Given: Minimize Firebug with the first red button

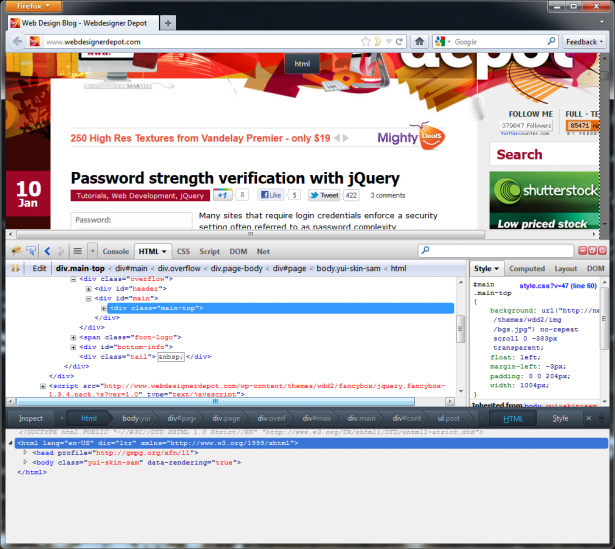Looking at the screenshot, I should pyautogui.click(x=582, y=251).
